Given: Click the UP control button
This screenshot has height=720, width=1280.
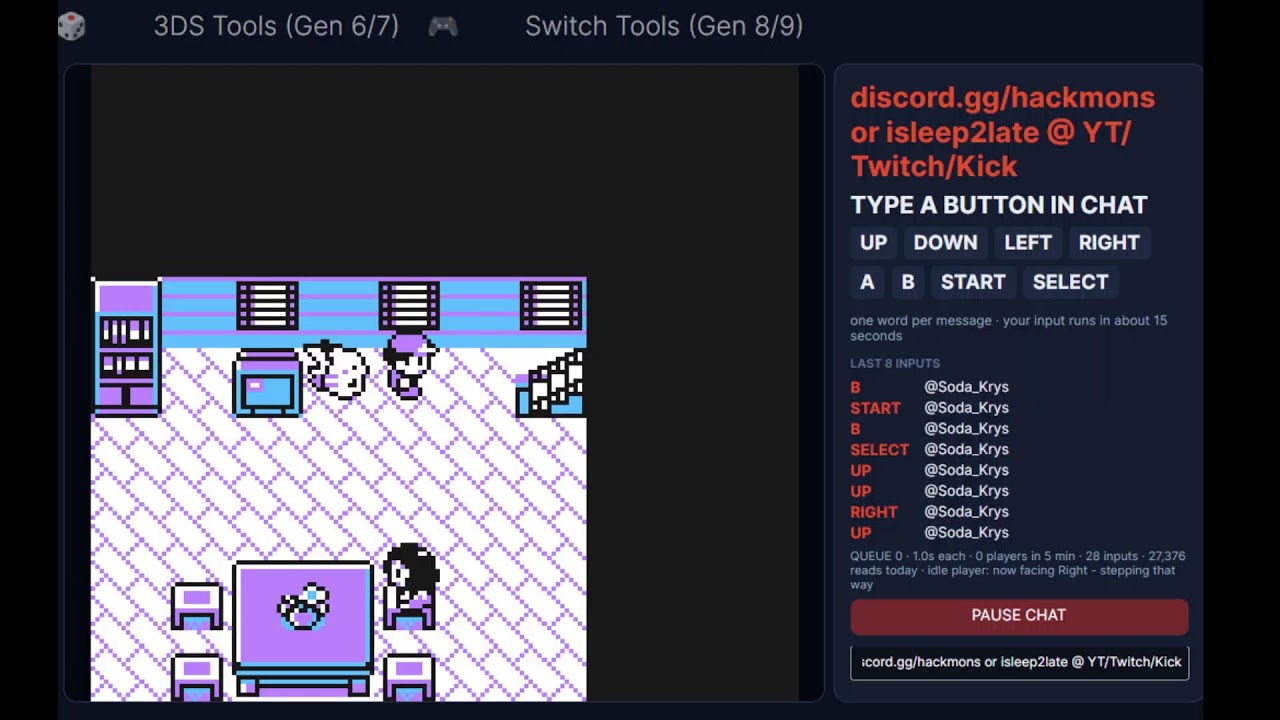Looking at the screenshot, I should pyautogui.click(x=873, y=243).
